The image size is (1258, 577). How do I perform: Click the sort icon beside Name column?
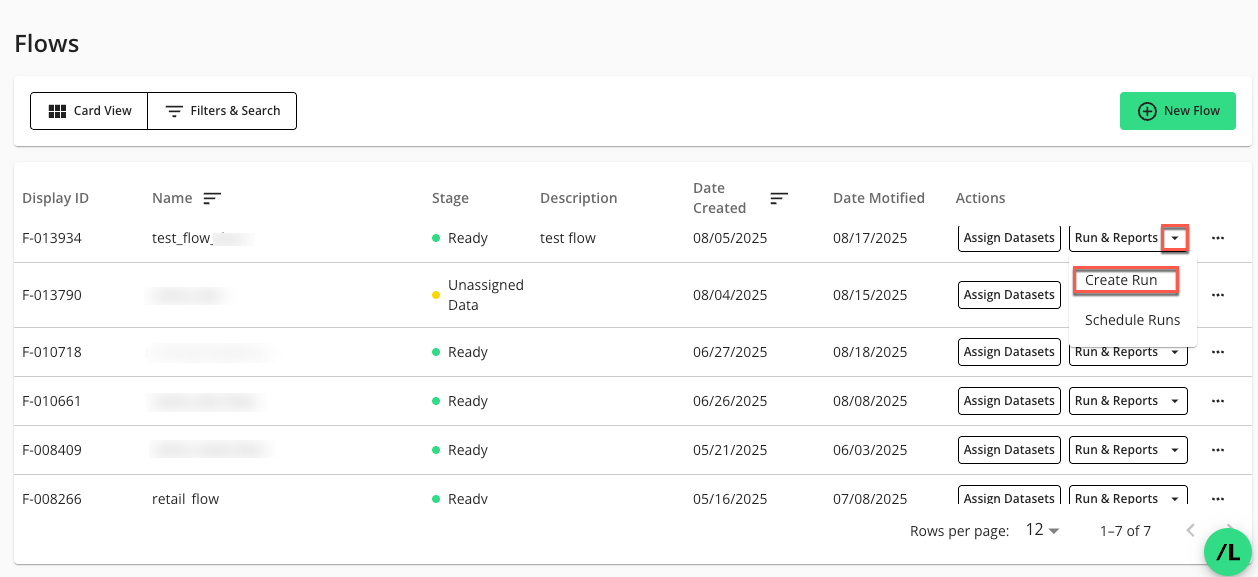pyautogui.click(x=211, y=199)
